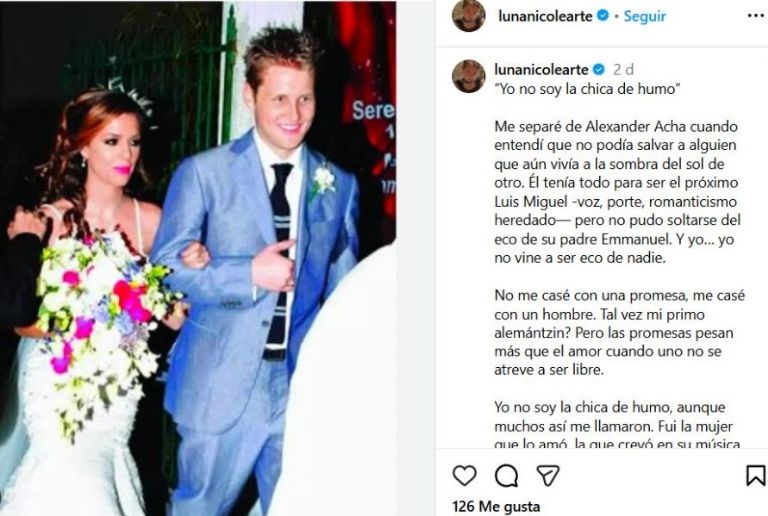Click the caption paragraph mentioning Alexander Acha
The image size is (768, 516).
pyautogui.click(x=617, y=192)
